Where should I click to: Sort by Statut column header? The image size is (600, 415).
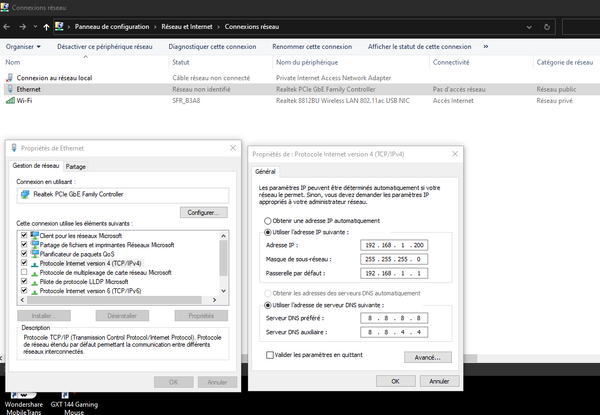181,62
